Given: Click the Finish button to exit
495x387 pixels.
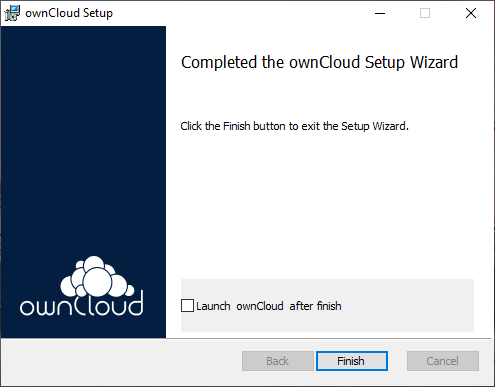Looking at the screenshot, I should pyautogui.click(x=352, y=361).
